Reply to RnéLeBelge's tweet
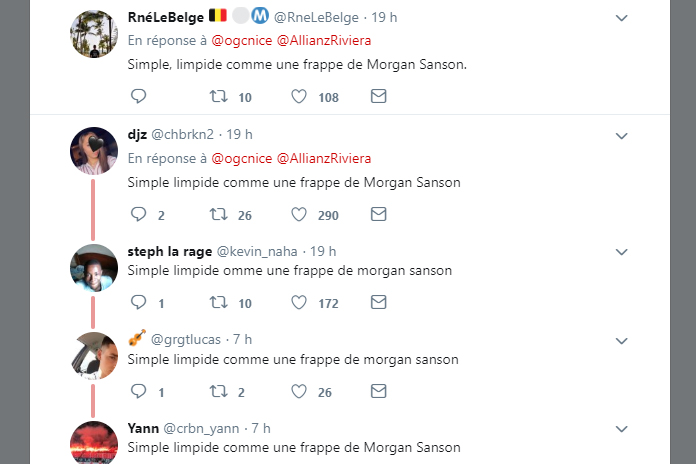 (138, 96)
